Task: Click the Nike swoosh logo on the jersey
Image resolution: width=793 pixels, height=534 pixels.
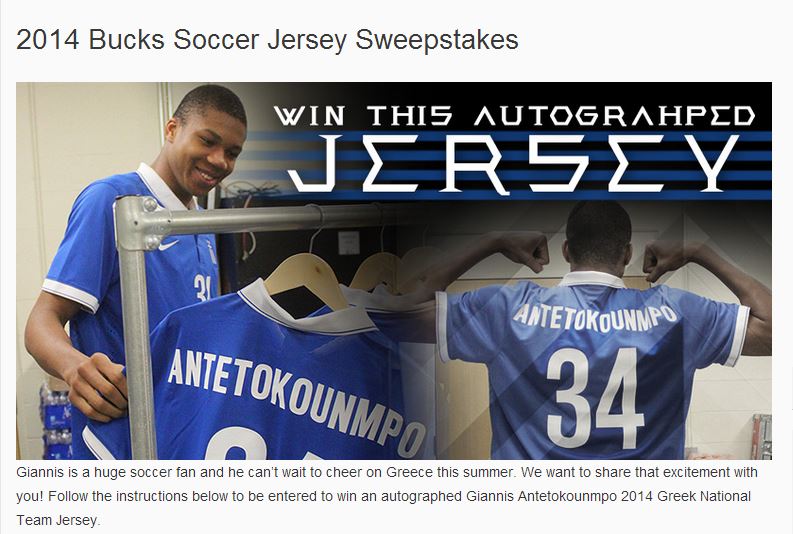Action: coord(168,245)
